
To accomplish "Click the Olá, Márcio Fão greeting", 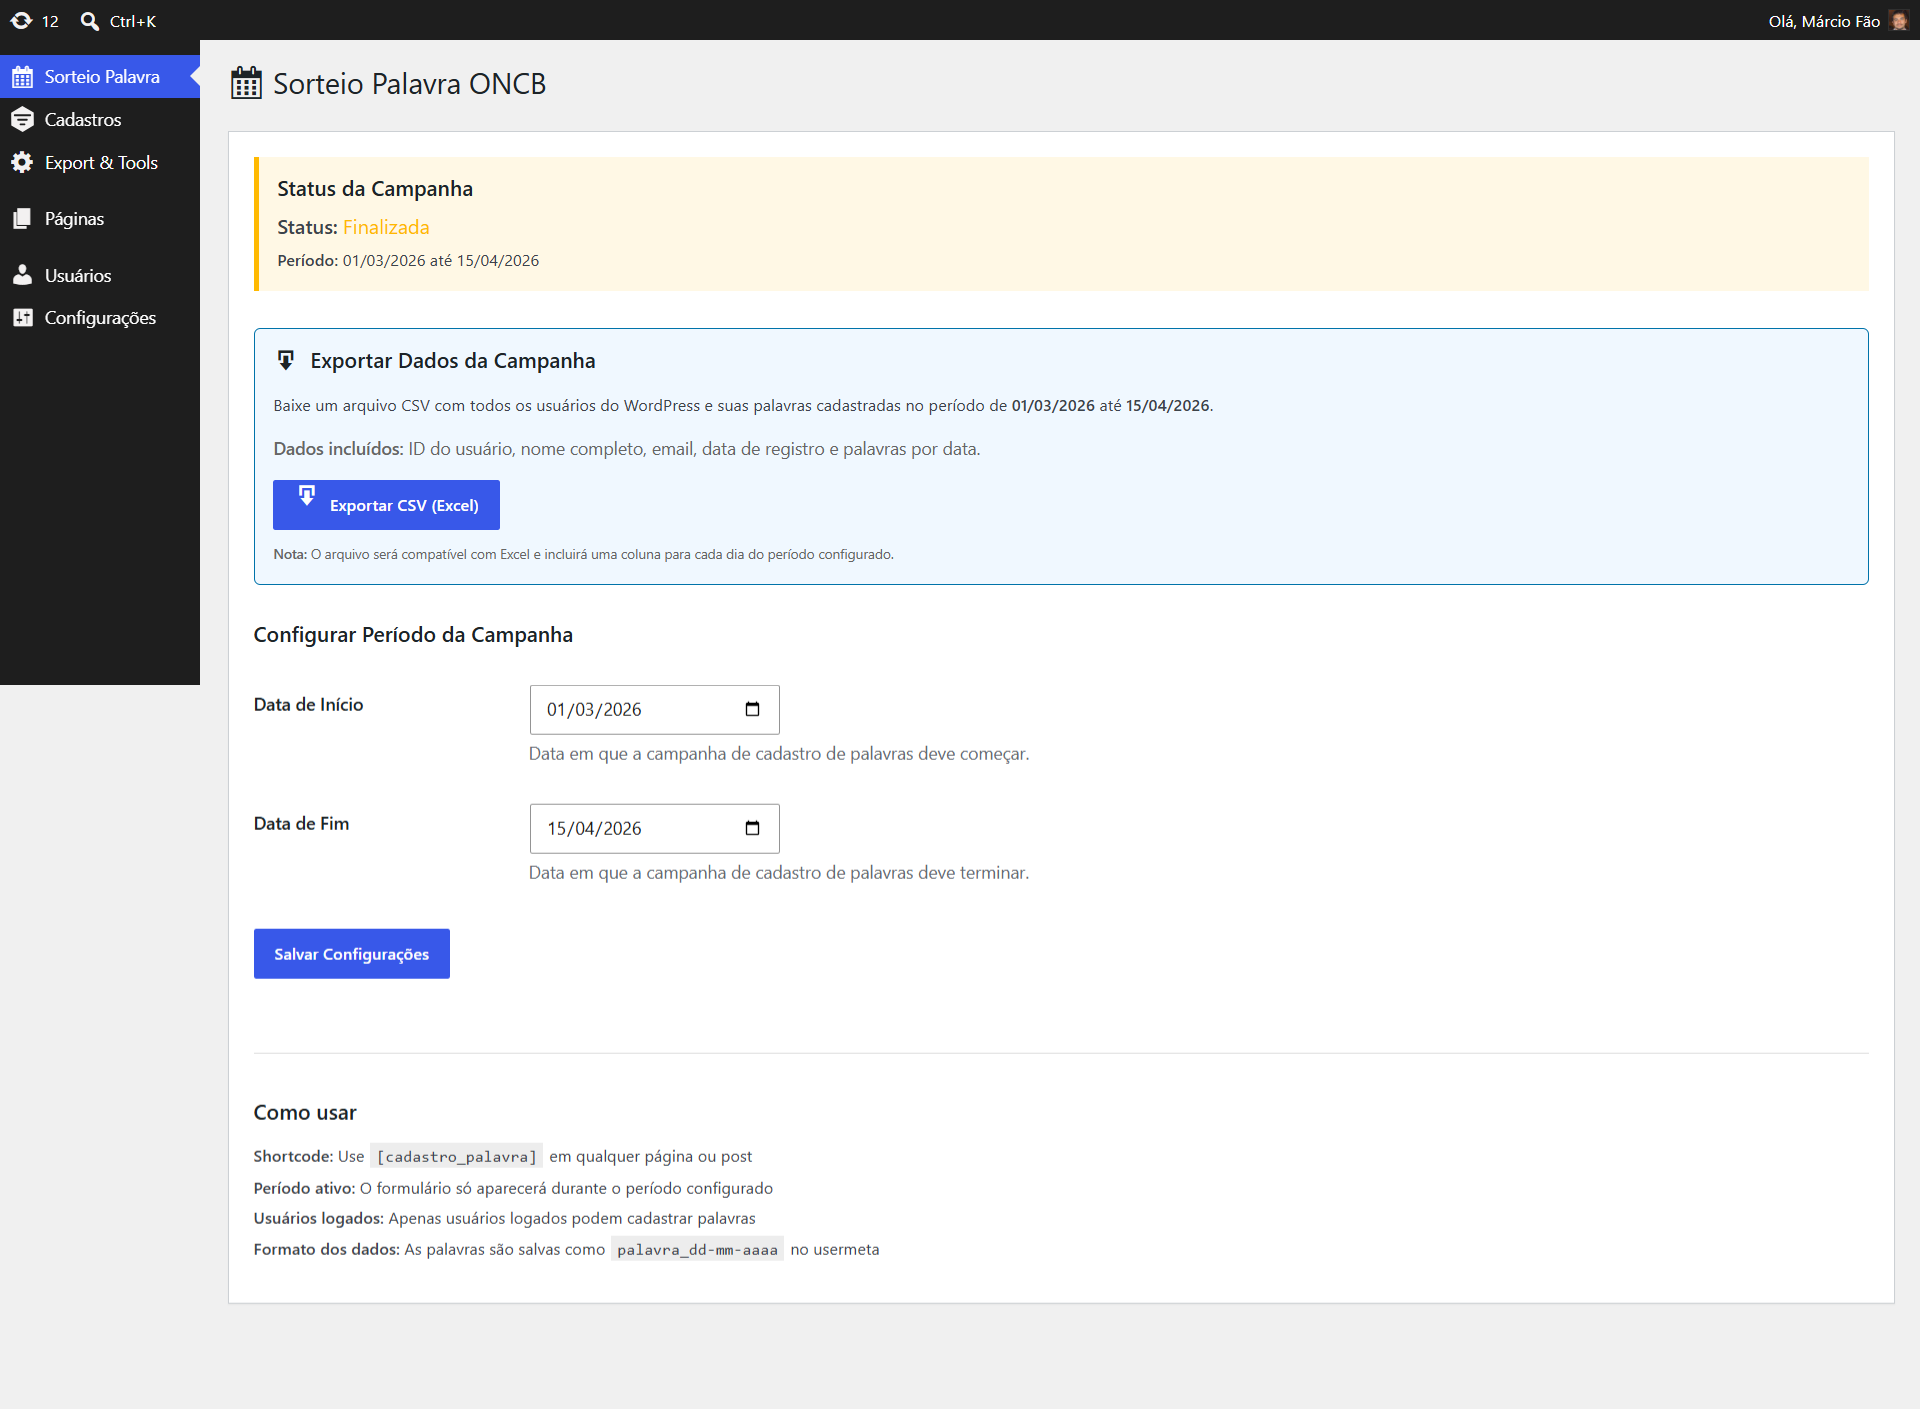I will 1824,21.
